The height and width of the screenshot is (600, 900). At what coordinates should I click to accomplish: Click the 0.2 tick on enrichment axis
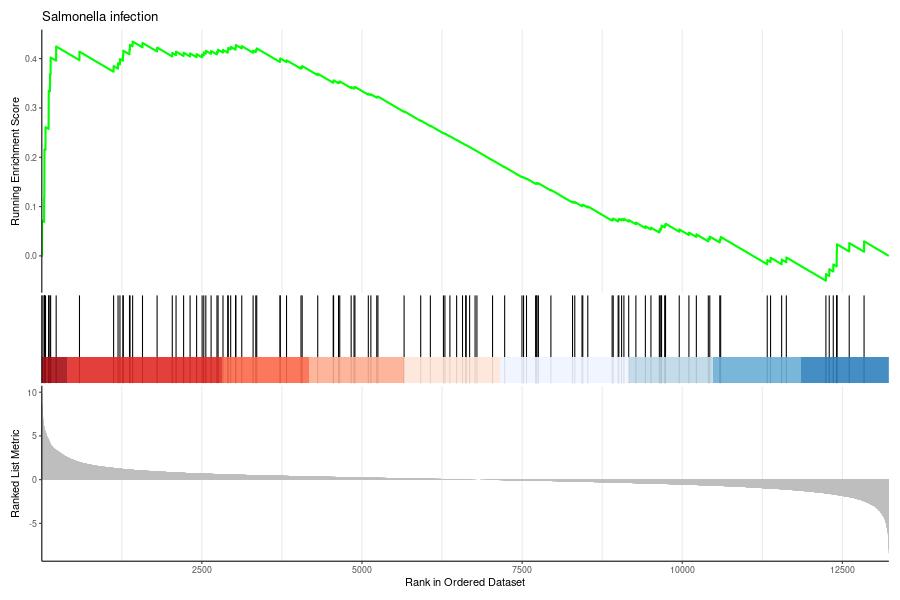(x=31, y=157)
